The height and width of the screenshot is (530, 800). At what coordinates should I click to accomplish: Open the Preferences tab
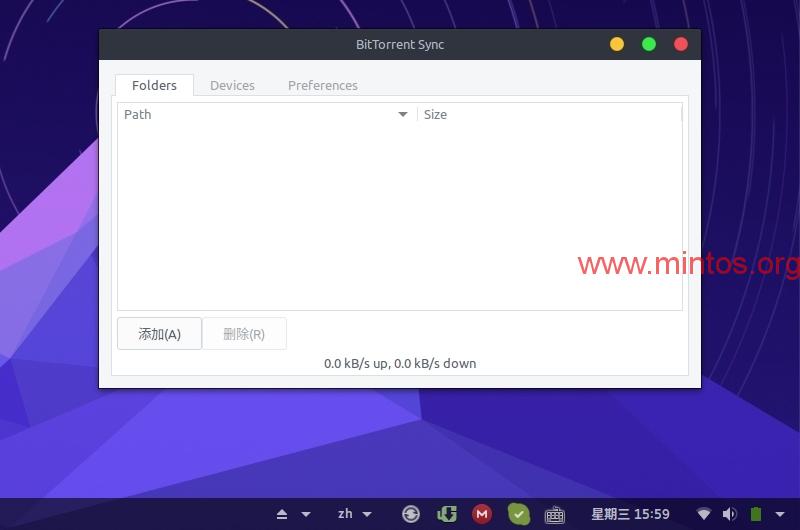[x=322, y=85]
